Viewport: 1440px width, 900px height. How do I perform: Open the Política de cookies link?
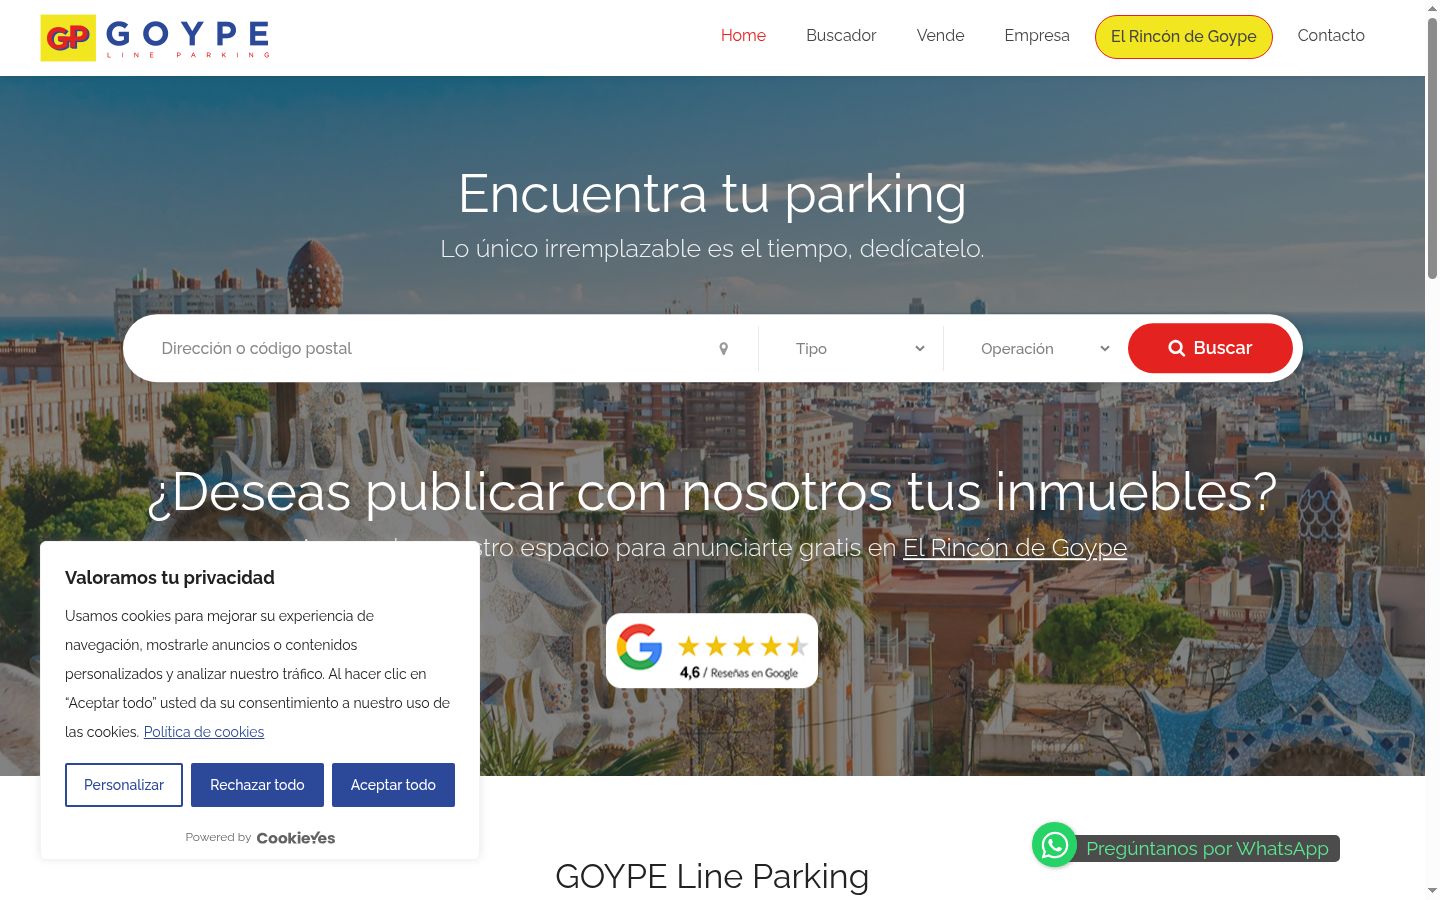(204, 732)
